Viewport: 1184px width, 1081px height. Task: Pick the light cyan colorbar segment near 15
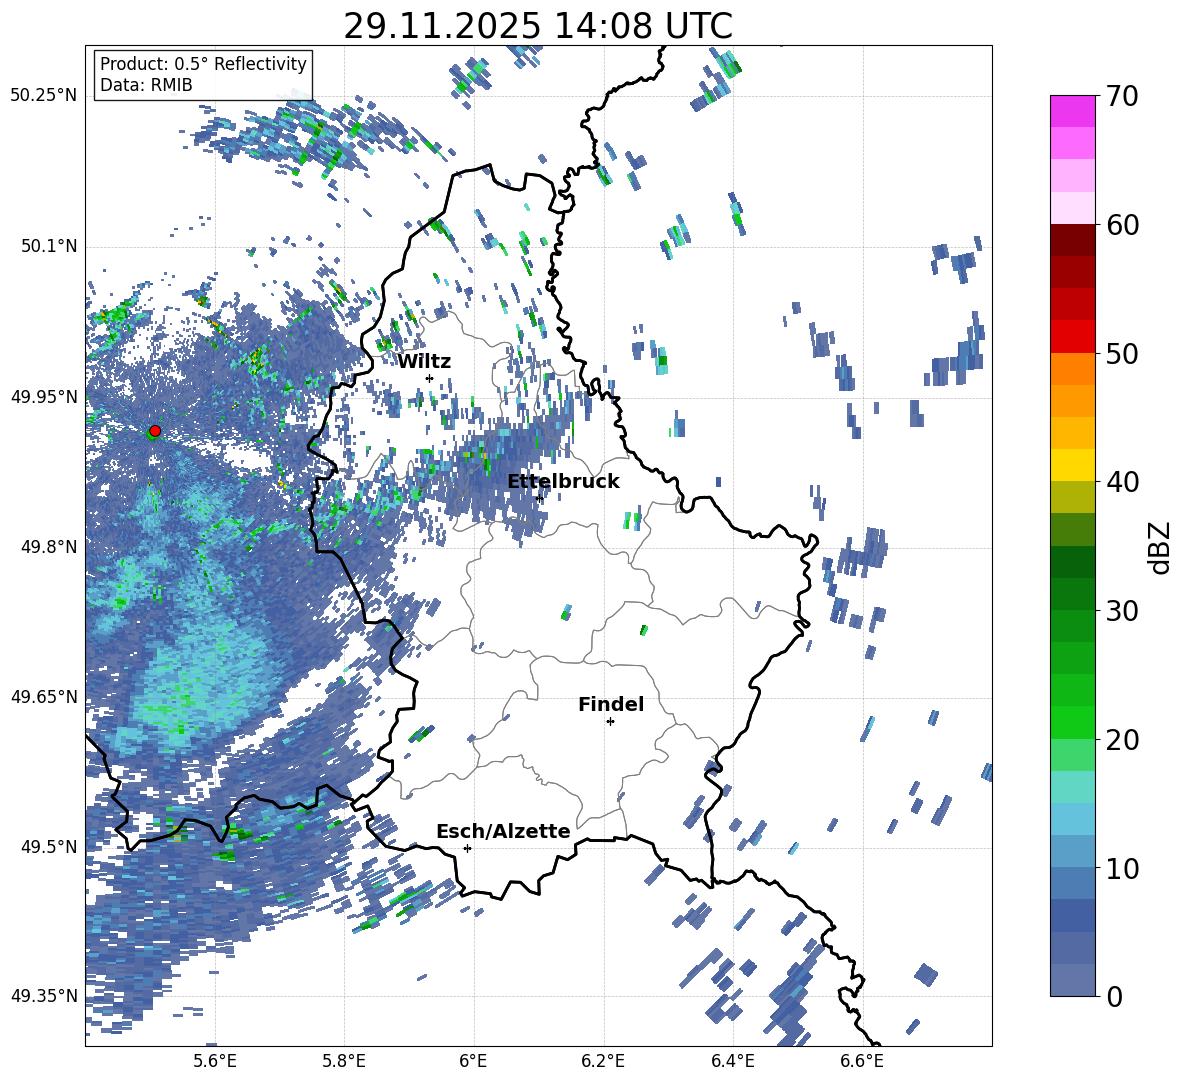[1072, 787]
